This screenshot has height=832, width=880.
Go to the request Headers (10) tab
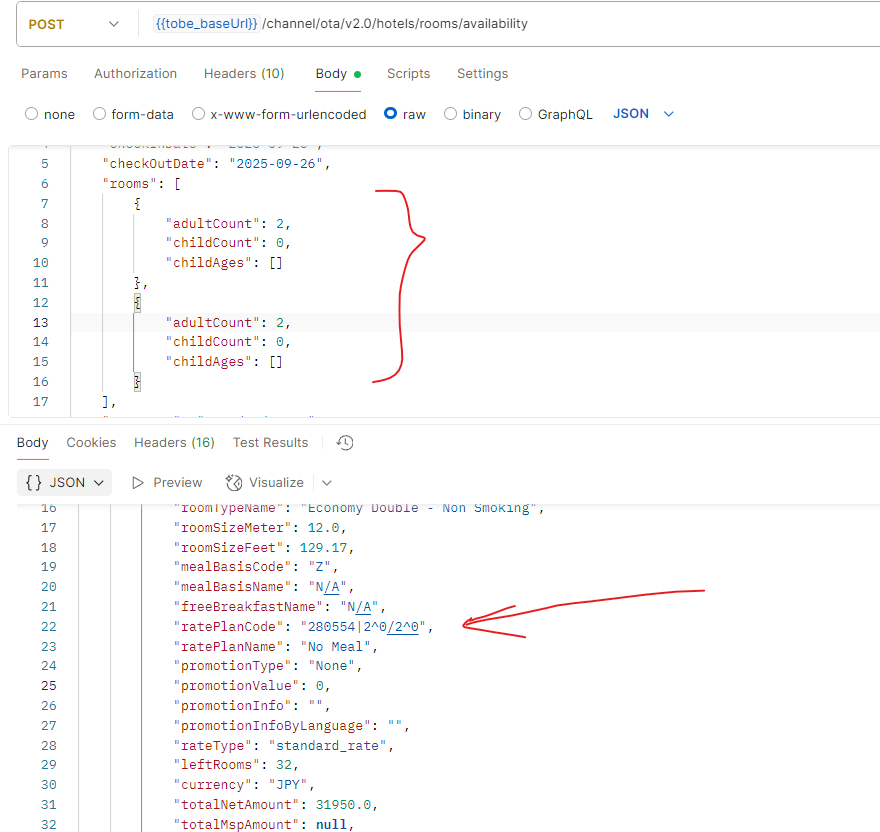pyautogui.click(x=244, y=74)
